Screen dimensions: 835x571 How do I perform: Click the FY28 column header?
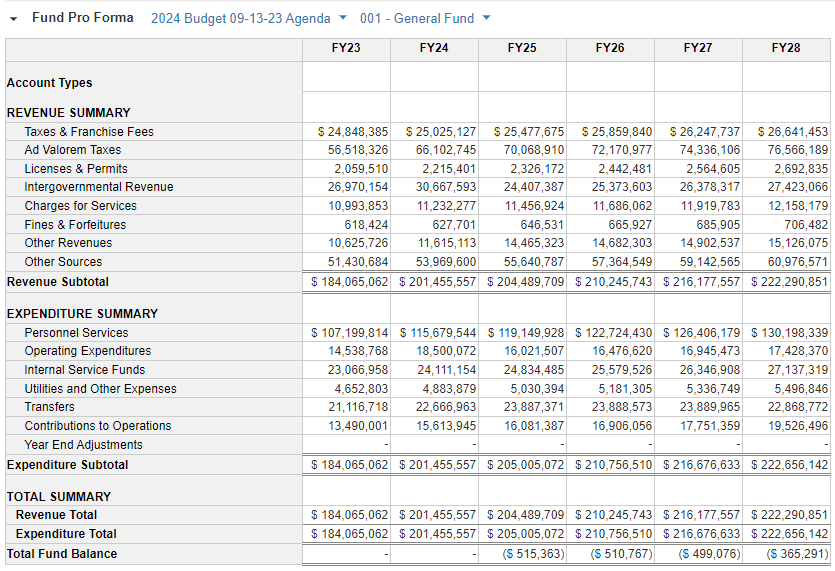786,48
